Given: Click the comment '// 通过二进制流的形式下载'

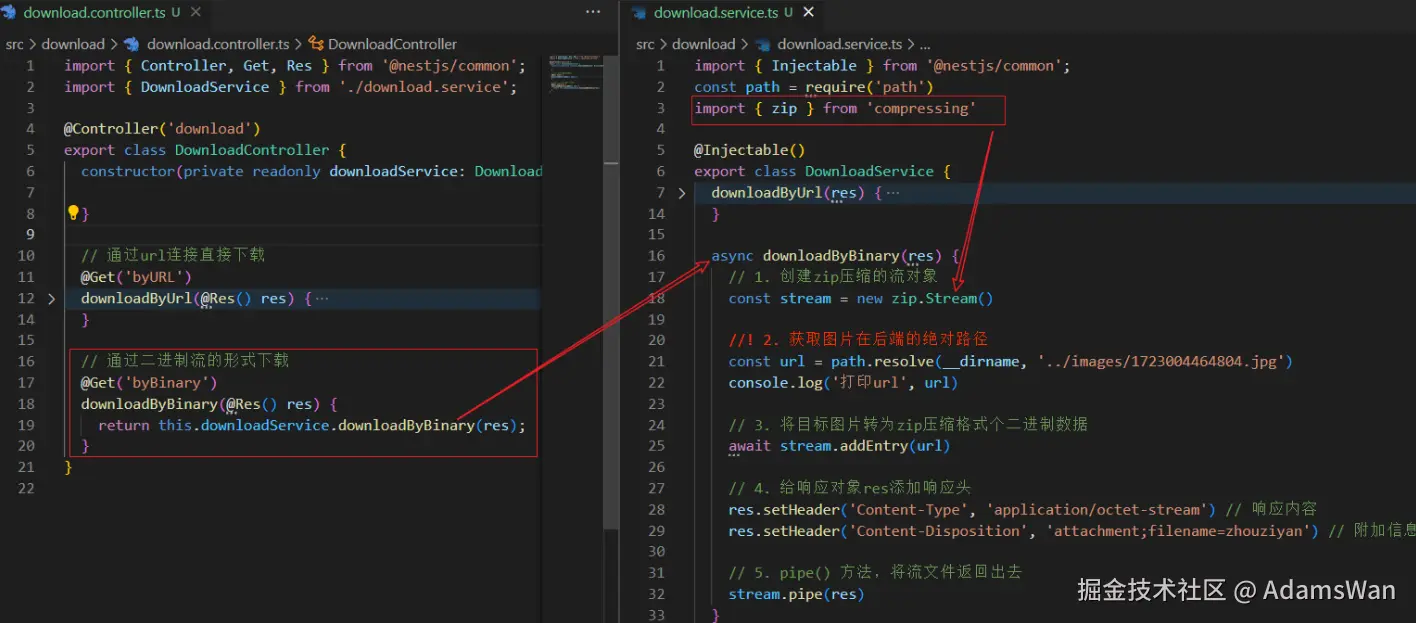Looking at the screenshot, I should (185, 361).
